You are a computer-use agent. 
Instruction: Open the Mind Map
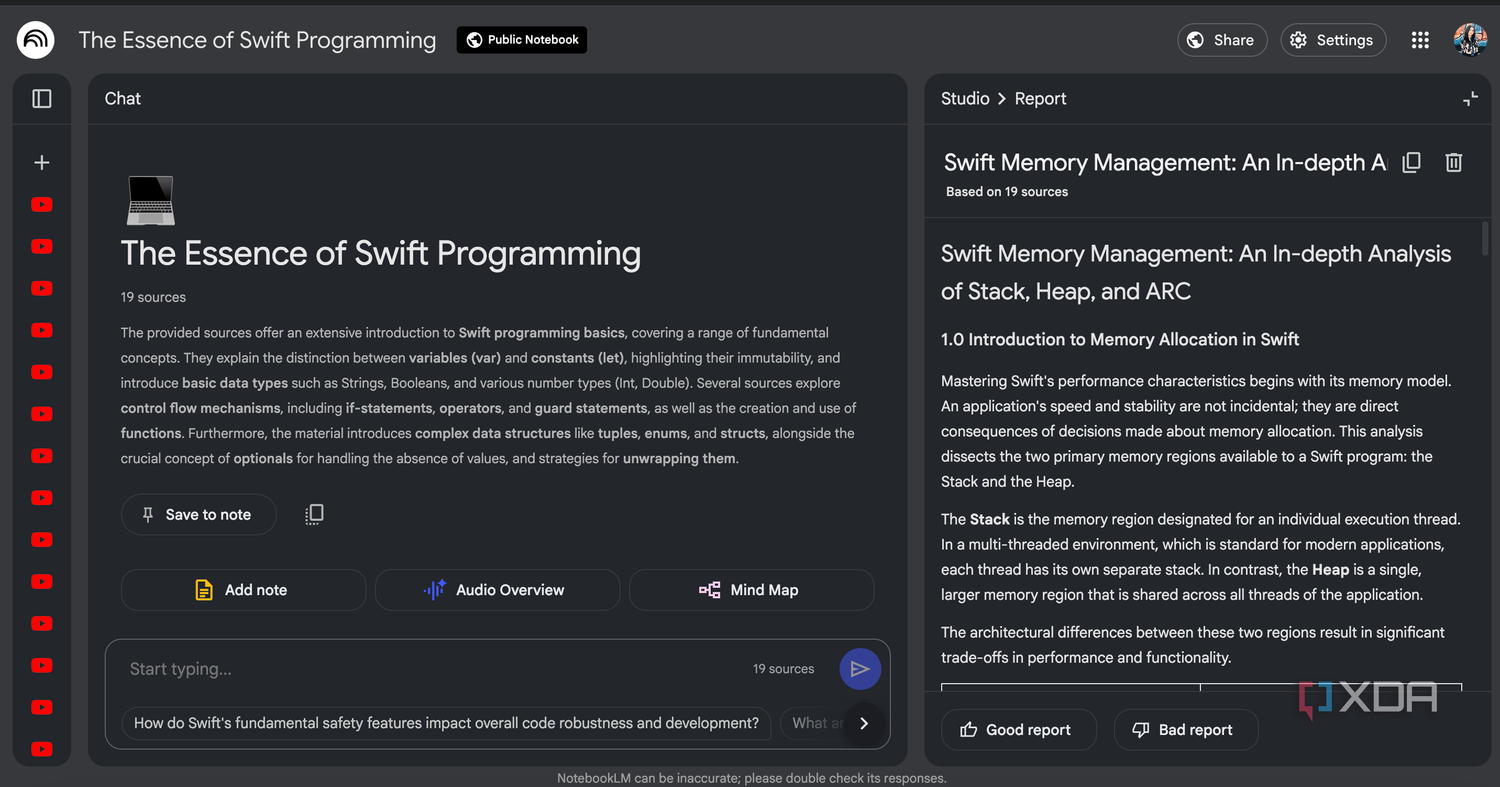[751, 590]
